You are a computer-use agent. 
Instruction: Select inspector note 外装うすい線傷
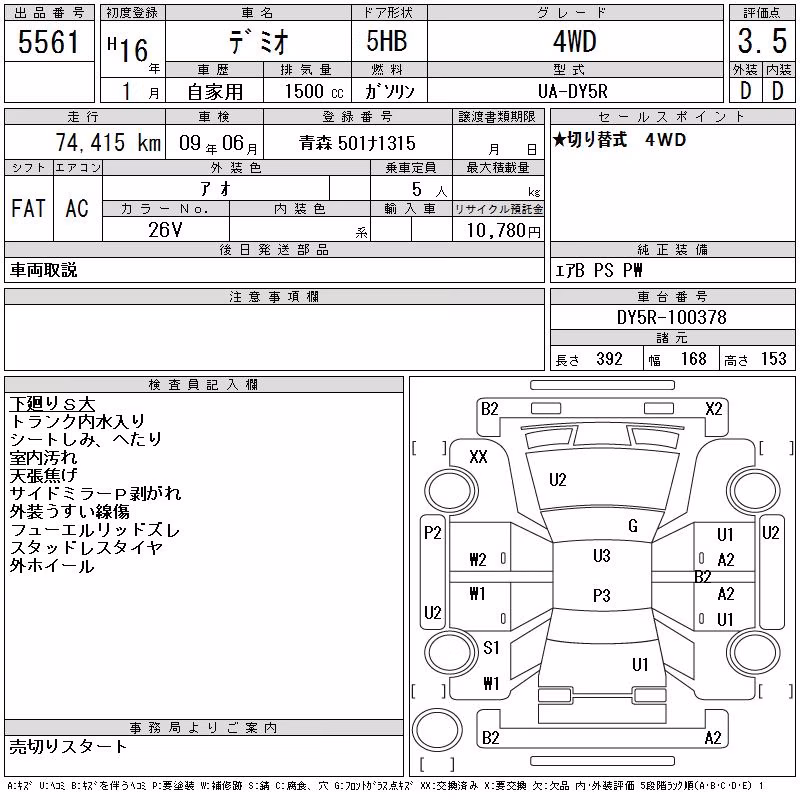pos(69,511)
